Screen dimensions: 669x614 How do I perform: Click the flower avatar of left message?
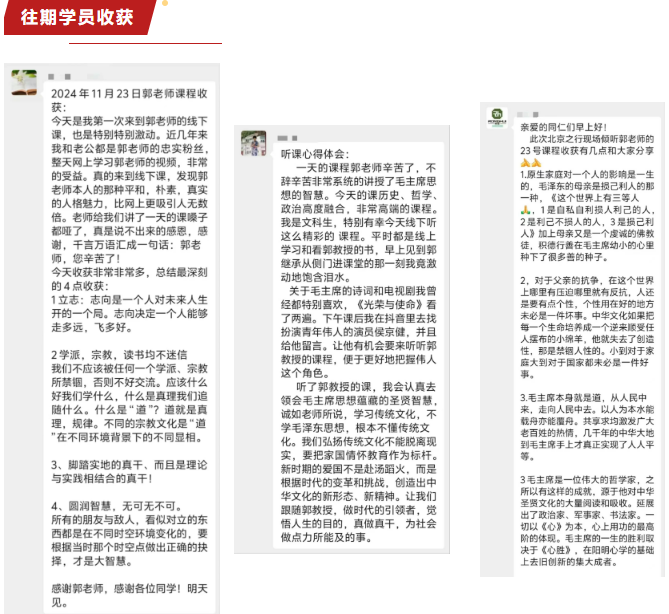point(24,82)
